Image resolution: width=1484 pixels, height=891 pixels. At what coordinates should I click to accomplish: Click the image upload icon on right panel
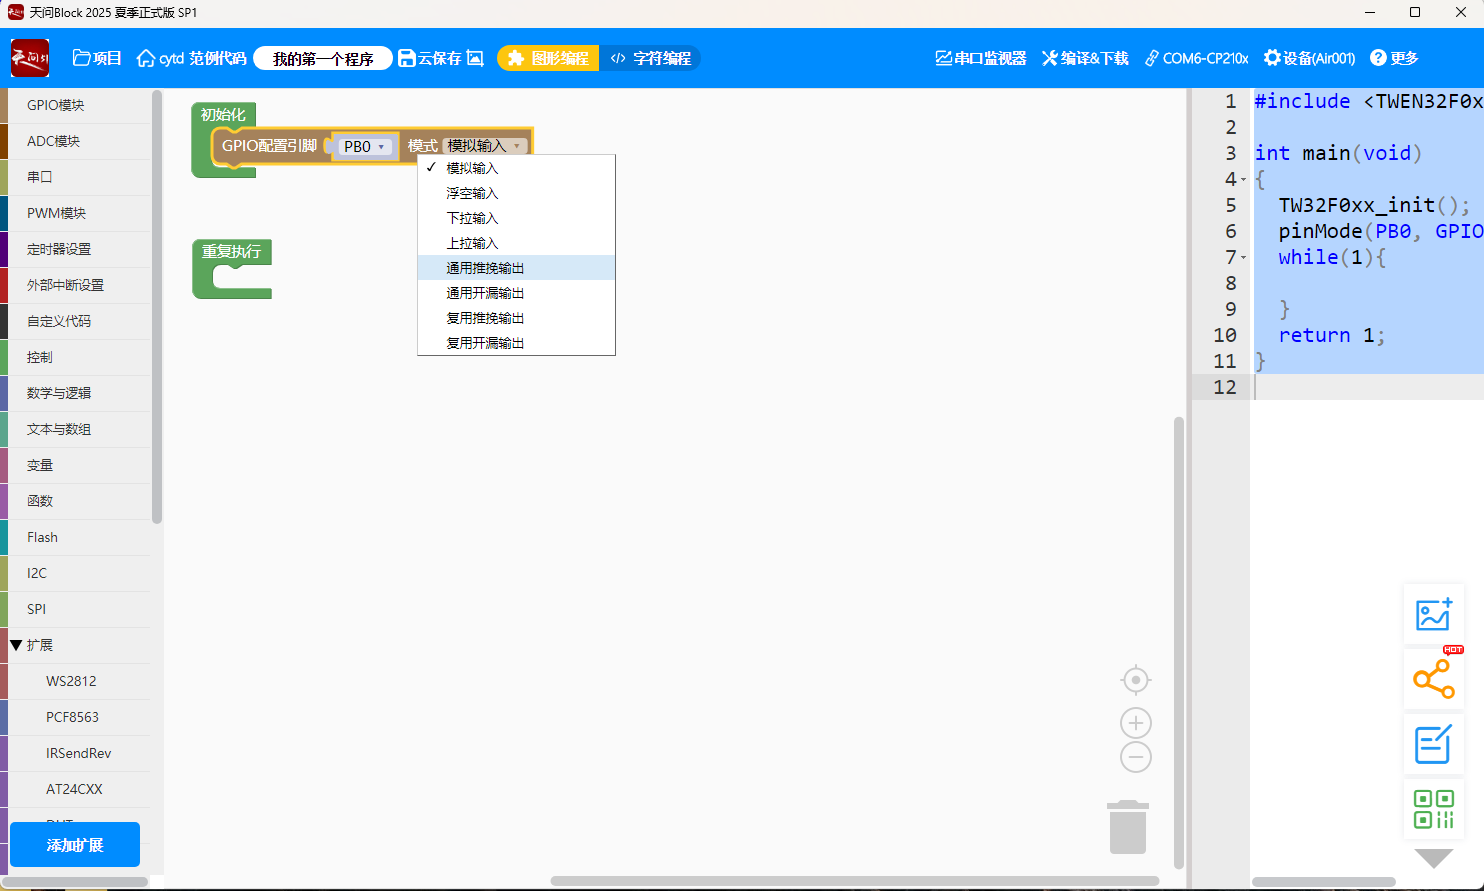1433,614
